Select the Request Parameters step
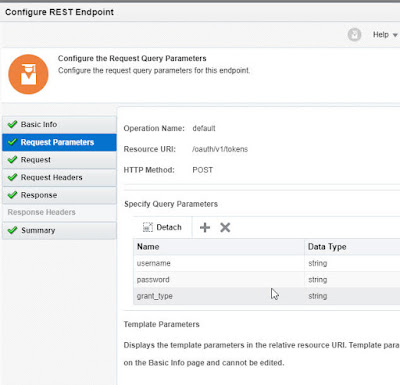This screenshot has width=400, height=385. [x=59, y=142]
